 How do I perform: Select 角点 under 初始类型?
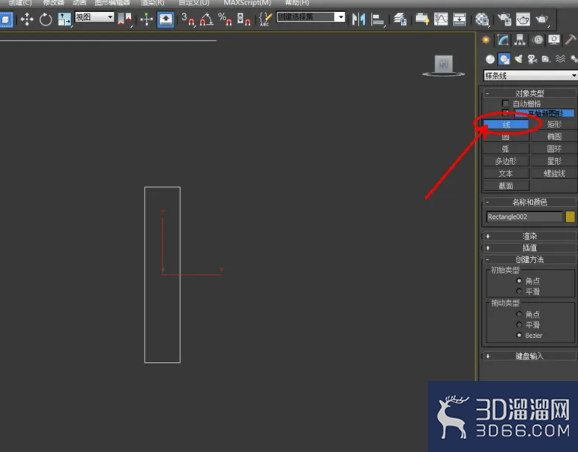pos(519,281)
